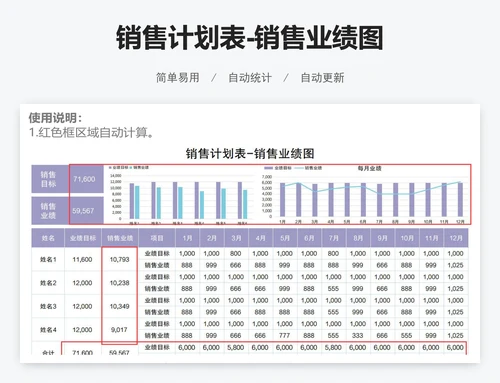This screenshot has height=383, width=500.
Task: Select the 6,000 total under 12月
Action: [x=455, y=348]
